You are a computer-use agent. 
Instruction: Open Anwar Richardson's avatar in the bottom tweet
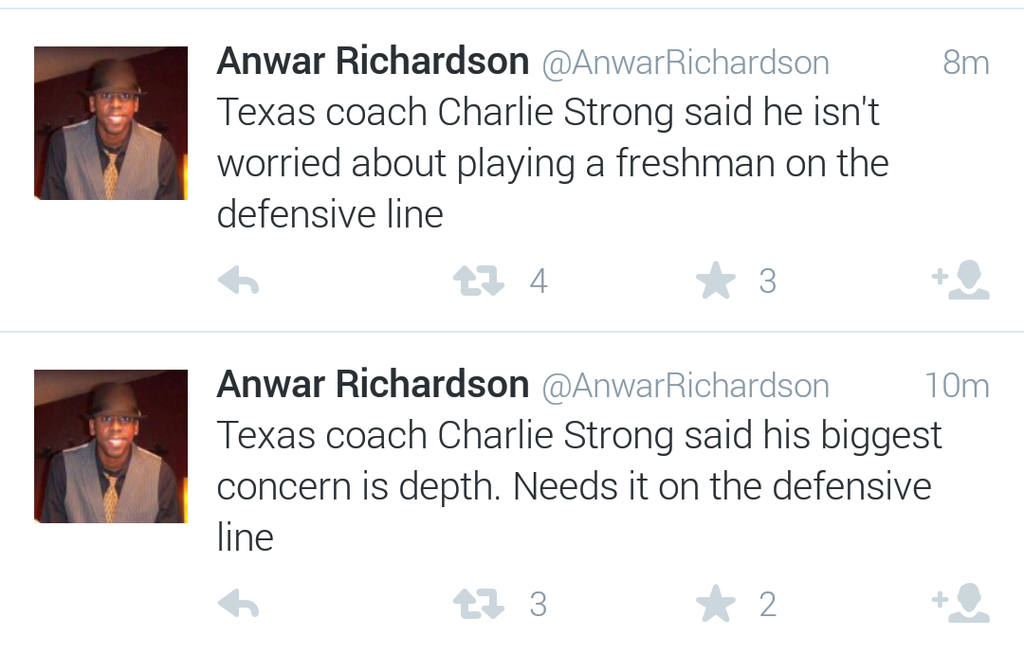[x=111, y=446]
